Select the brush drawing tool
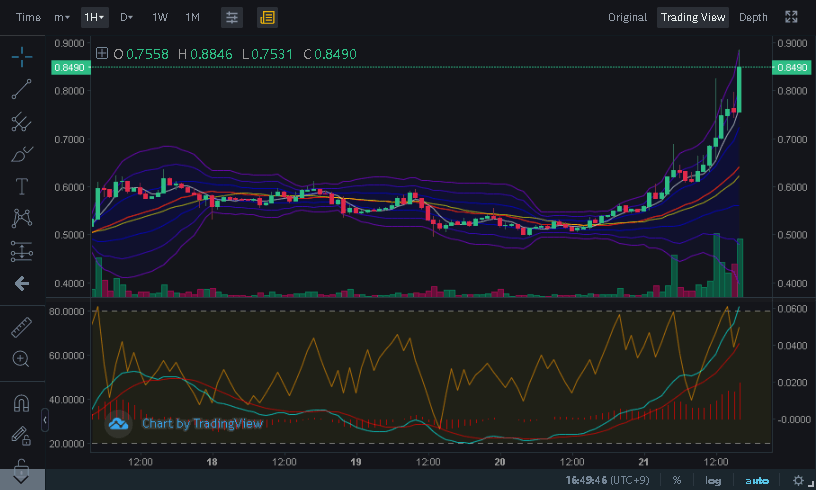Image resolution: width=816 pixels, height=490 pixels. 22,154
